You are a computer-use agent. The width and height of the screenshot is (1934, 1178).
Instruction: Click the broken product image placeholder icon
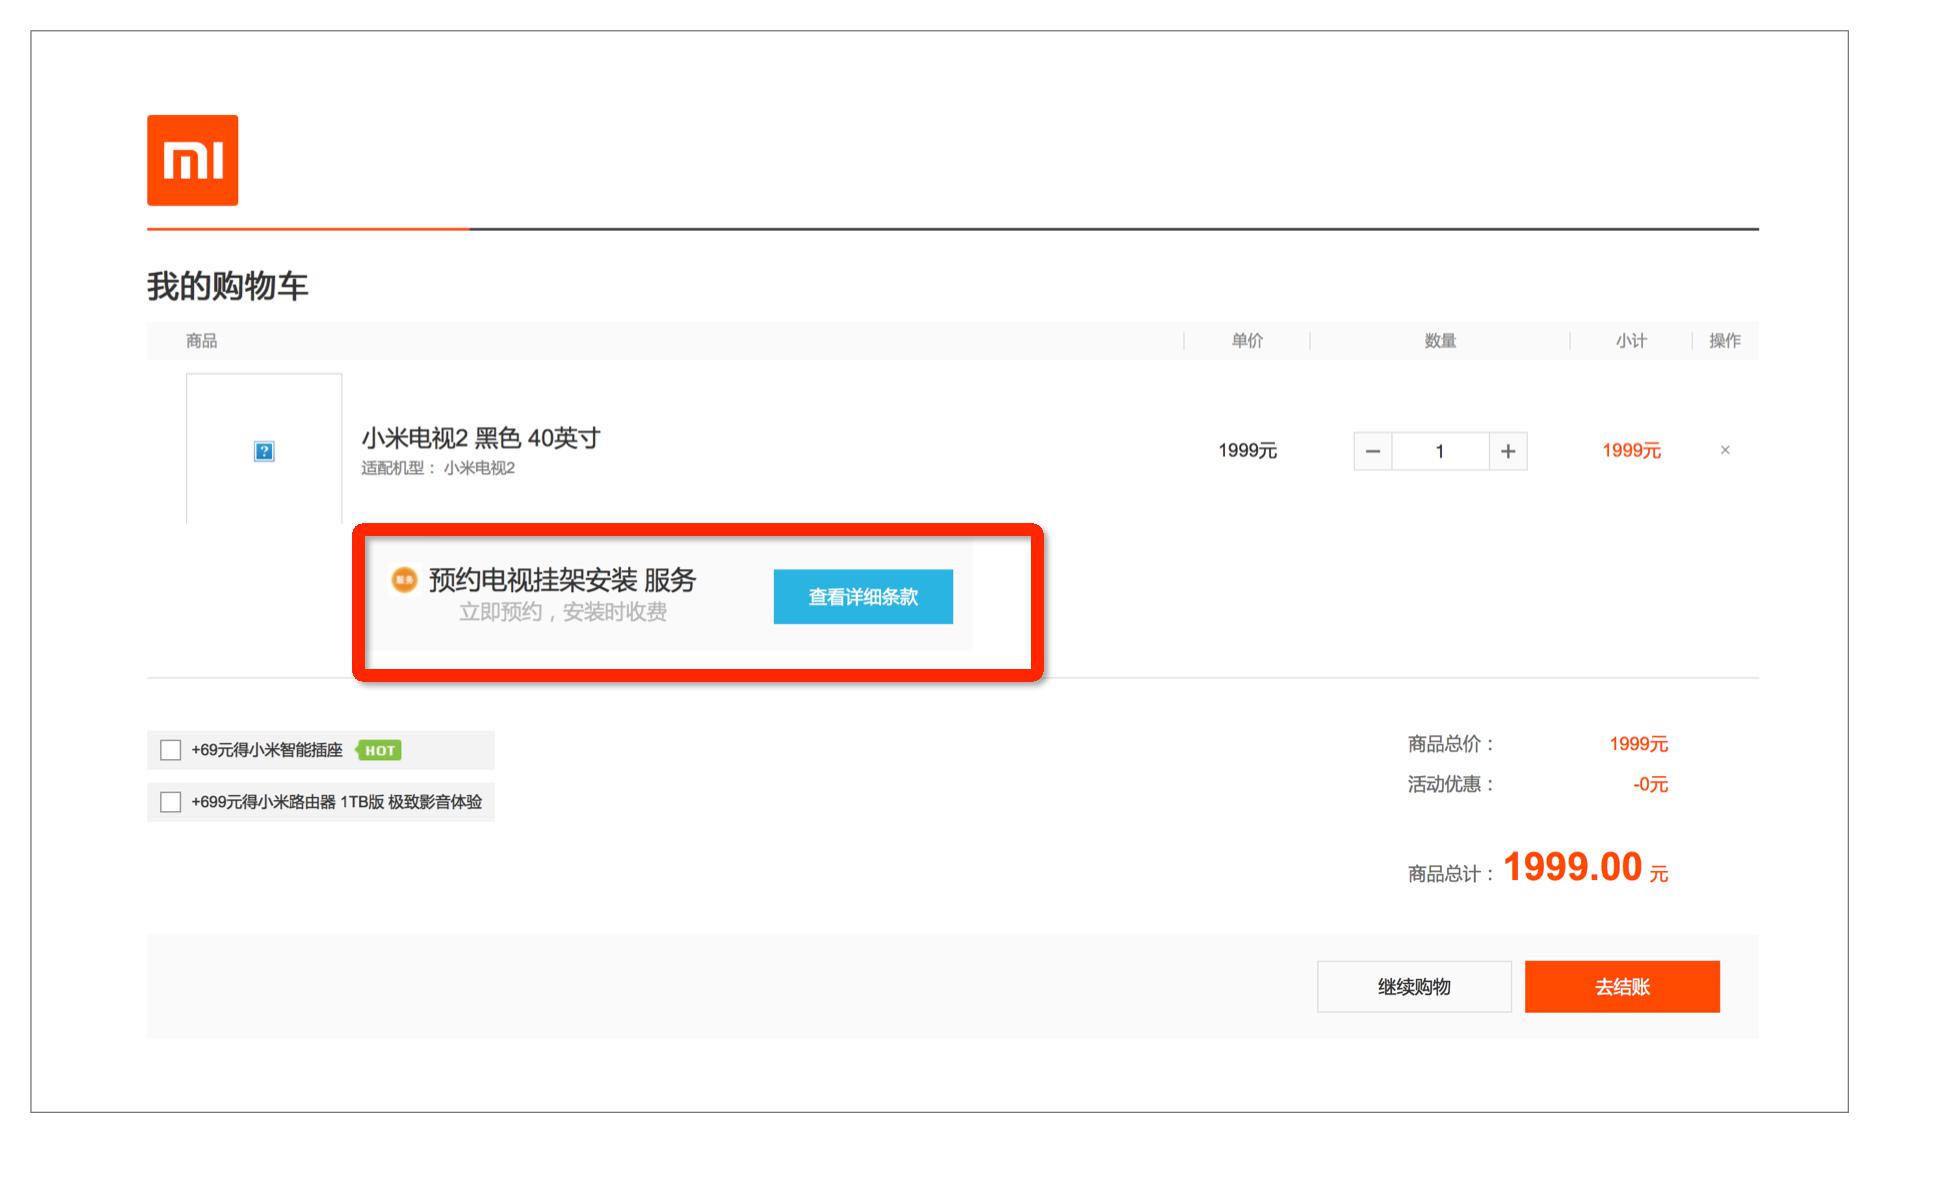(x=264, y=451)
